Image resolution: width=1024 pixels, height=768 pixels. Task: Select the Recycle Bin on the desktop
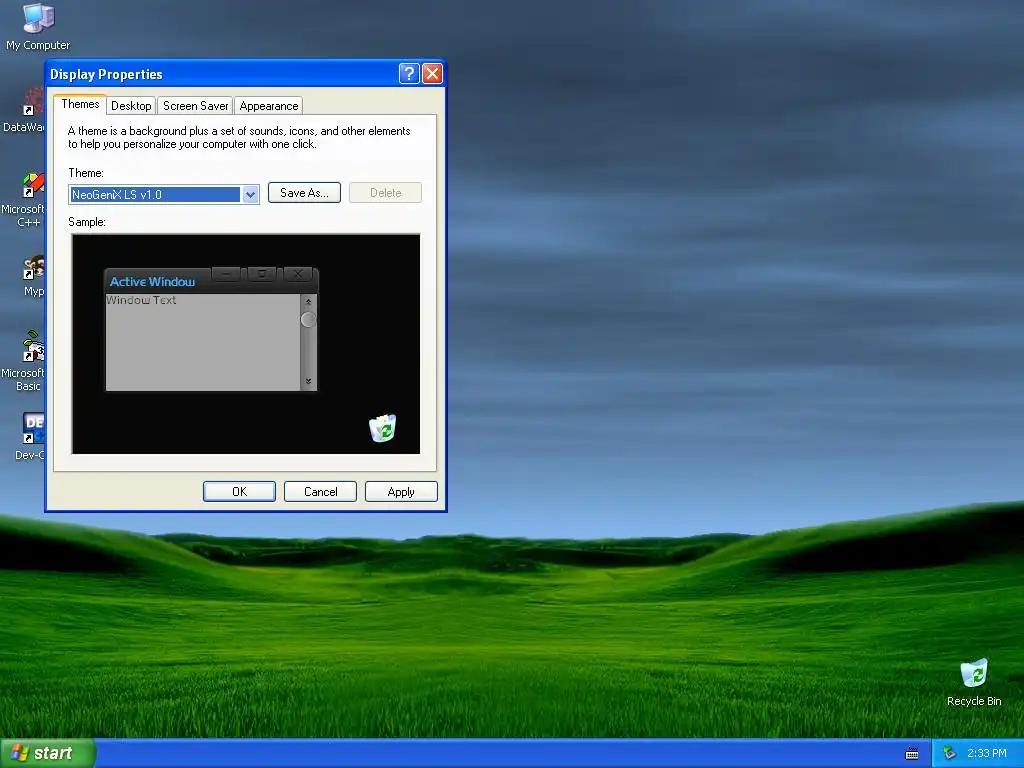click(974, 682)
